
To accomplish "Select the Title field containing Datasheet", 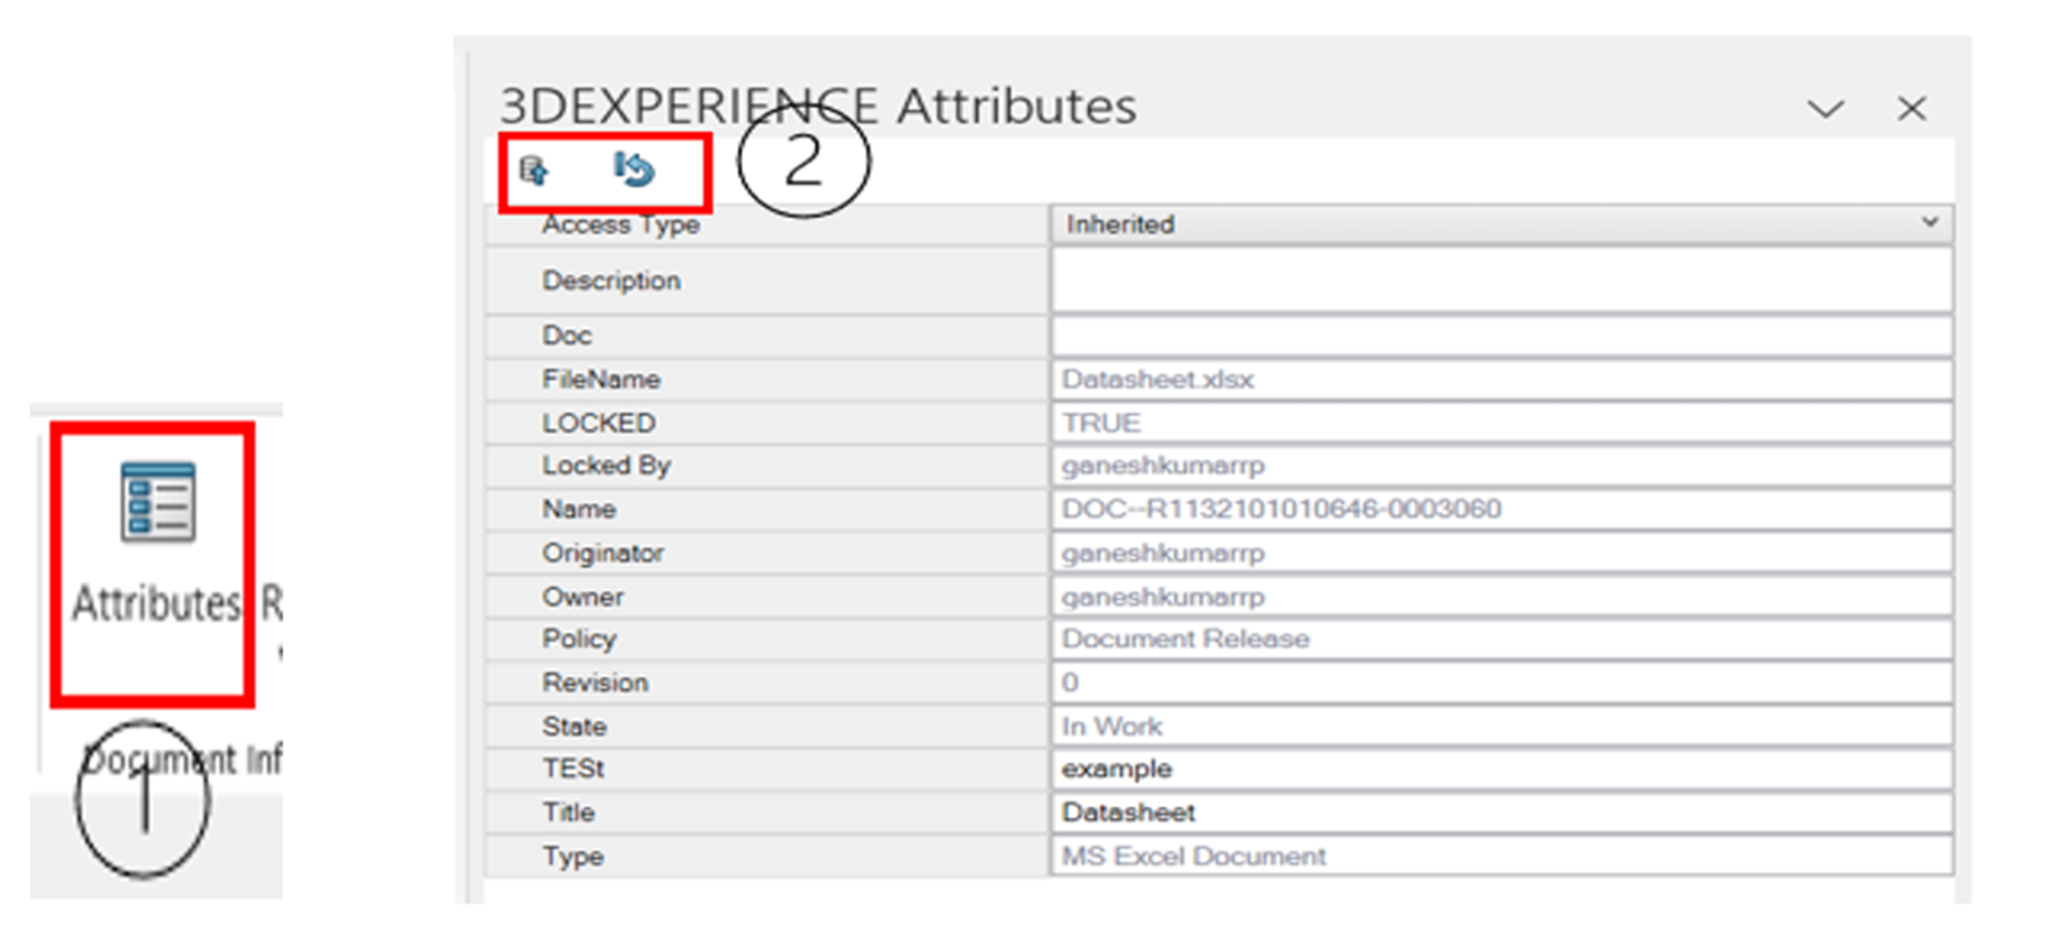I will click(x=1501, y=813).
